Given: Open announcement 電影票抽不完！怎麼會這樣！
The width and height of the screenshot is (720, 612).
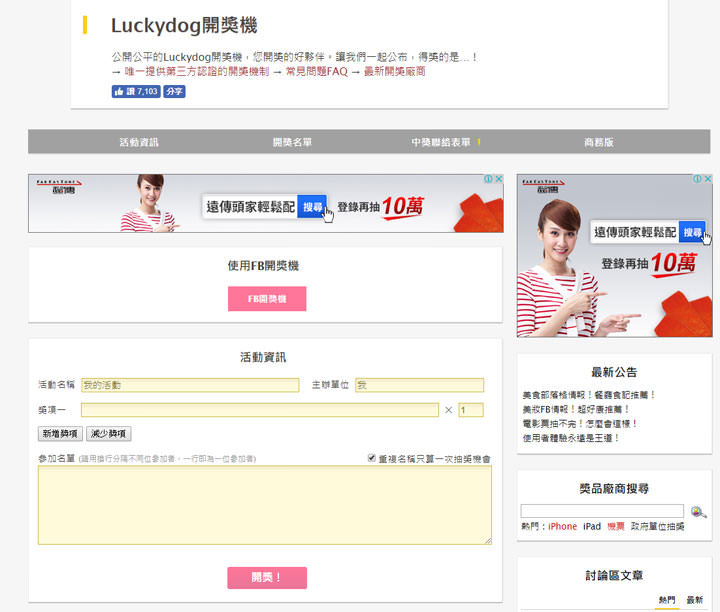Looking at the screenshot, I should coord(580,423).
